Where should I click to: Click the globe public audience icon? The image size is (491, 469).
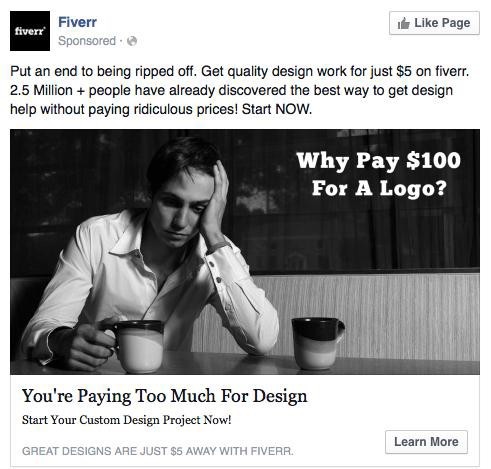(132, 41)
